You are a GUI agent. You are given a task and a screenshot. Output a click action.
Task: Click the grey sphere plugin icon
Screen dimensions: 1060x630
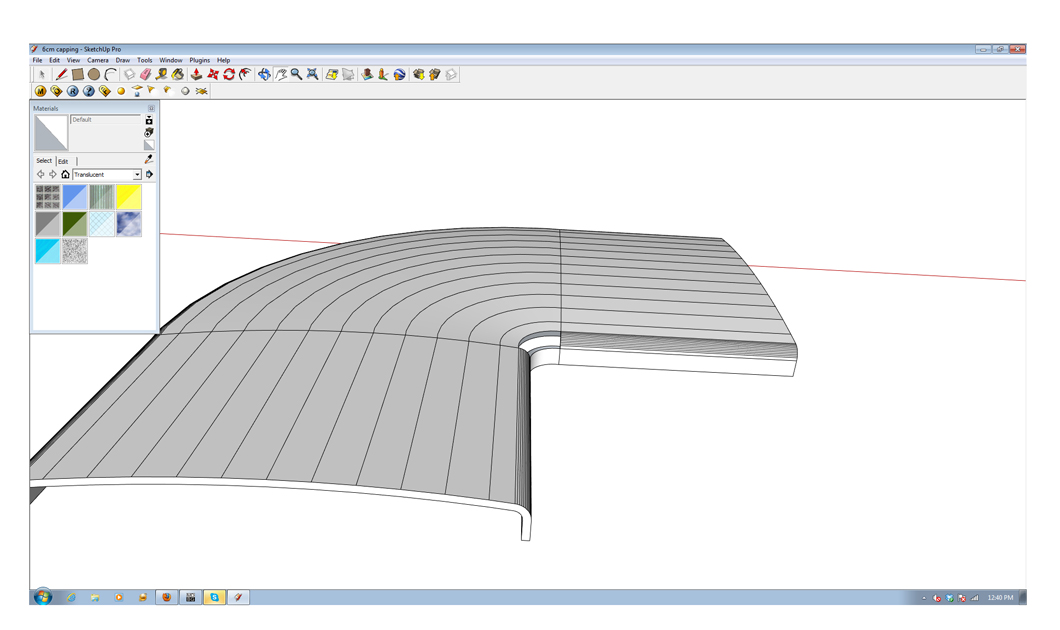pos(185,91)
